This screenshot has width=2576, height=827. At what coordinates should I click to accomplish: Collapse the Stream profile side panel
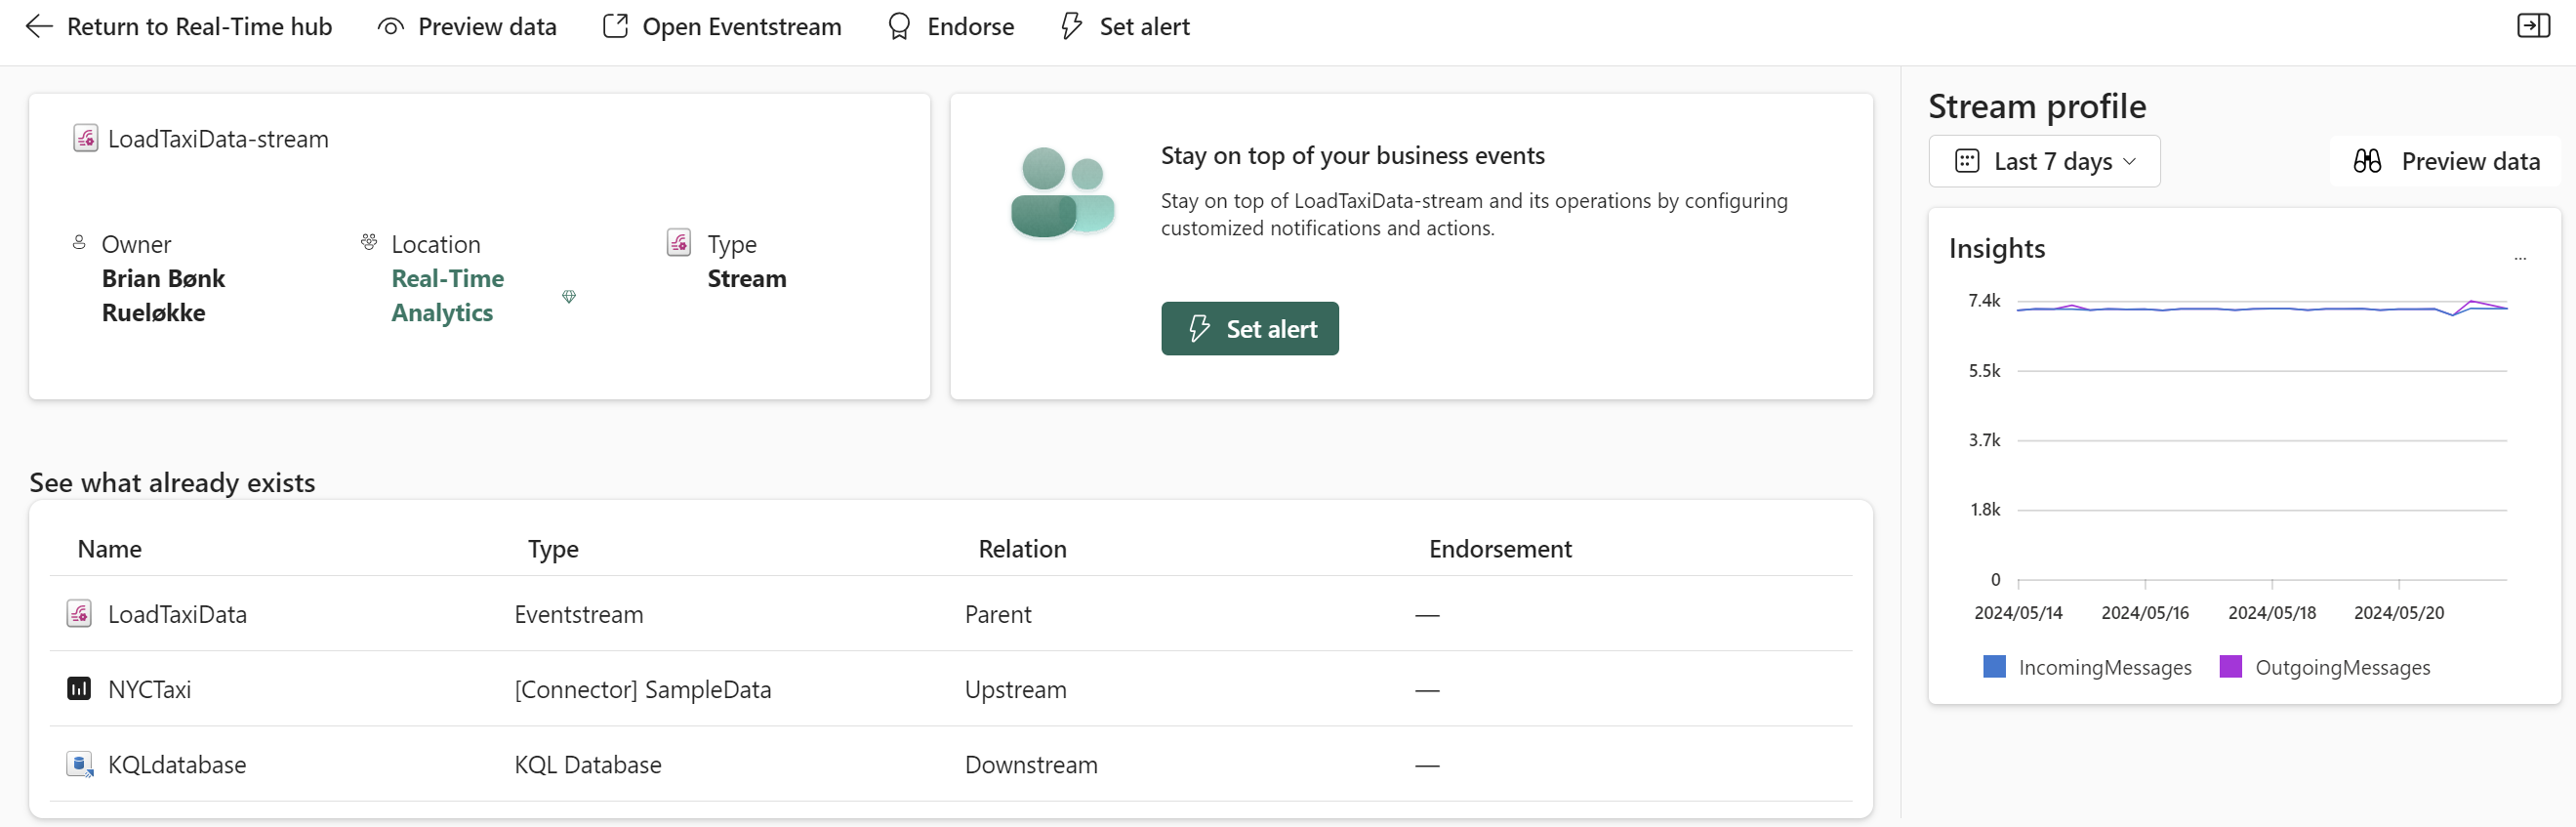click(x=2532, y=26)
